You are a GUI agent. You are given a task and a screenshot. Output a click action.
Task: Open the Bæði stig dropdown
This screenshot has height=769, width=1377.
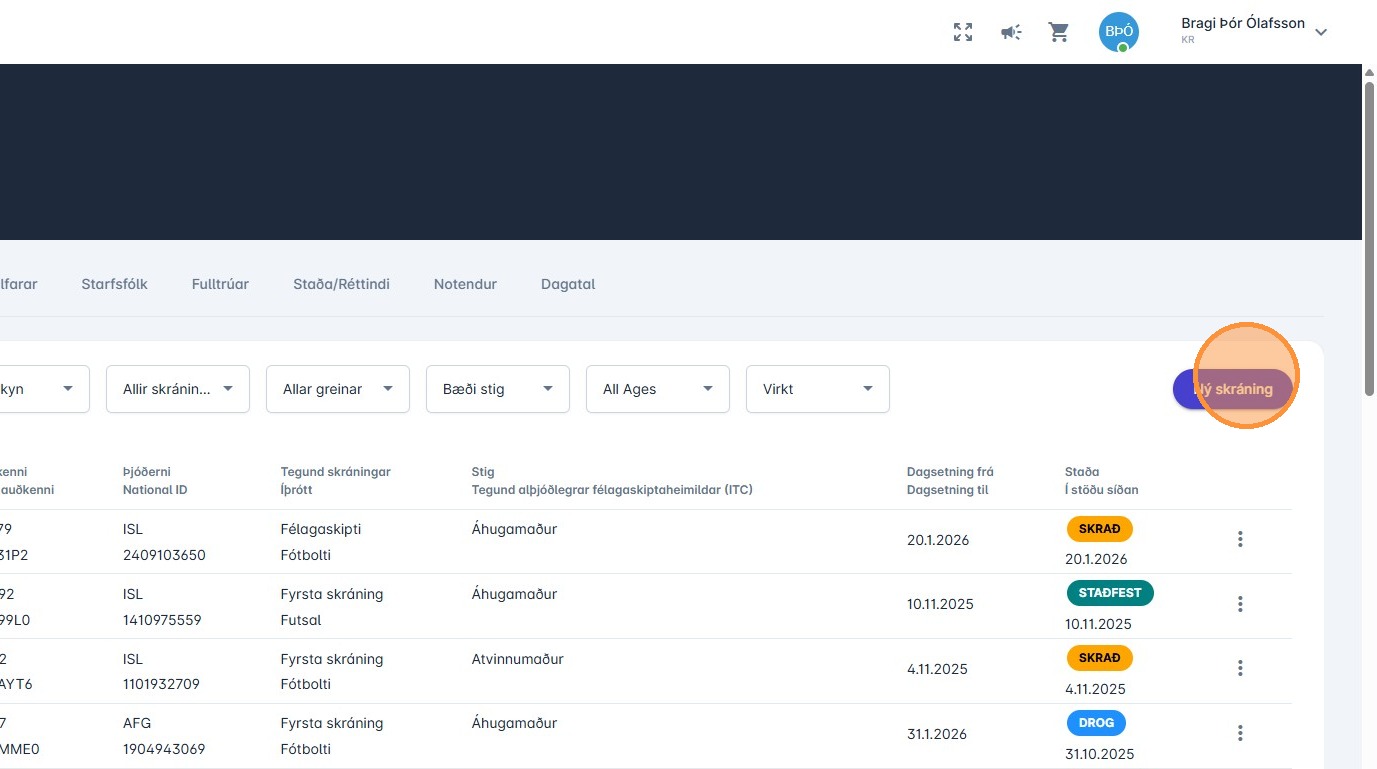pos(498,389)
